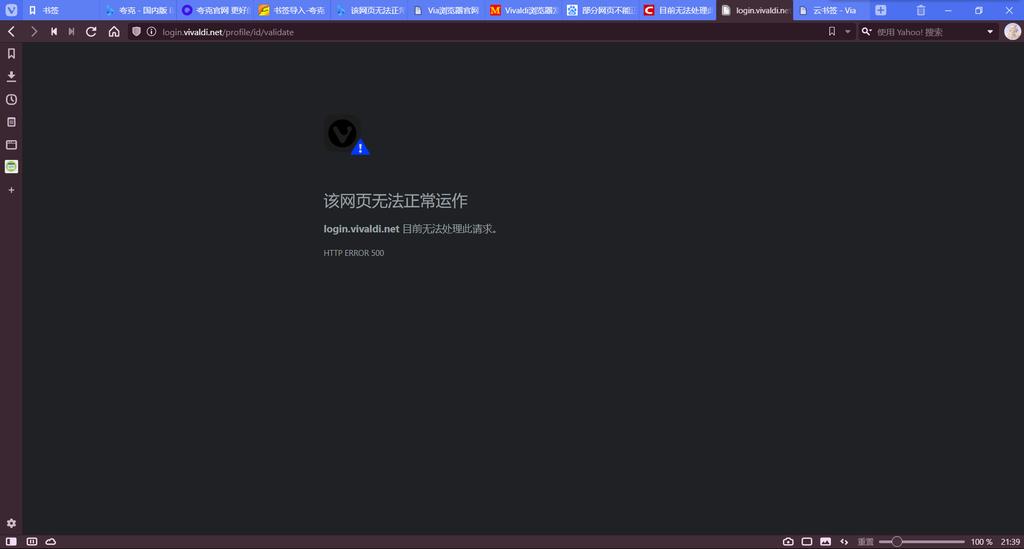This screenshot has width=1024, height=549.
Task: Click the login.vivaldi.net text on error page
Action: click(x=361, y=229)
